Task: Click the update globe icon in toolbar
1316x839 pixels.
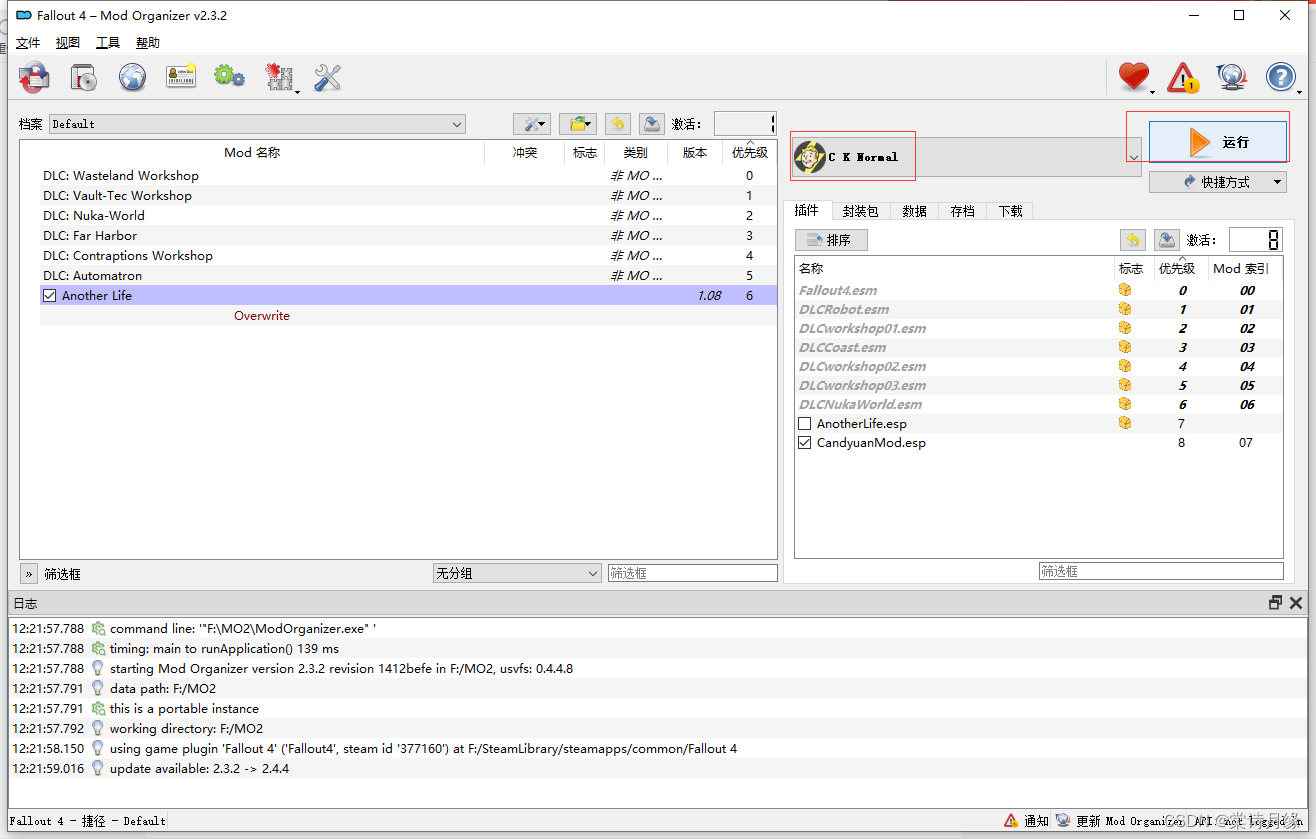Action: point(1231,77)
